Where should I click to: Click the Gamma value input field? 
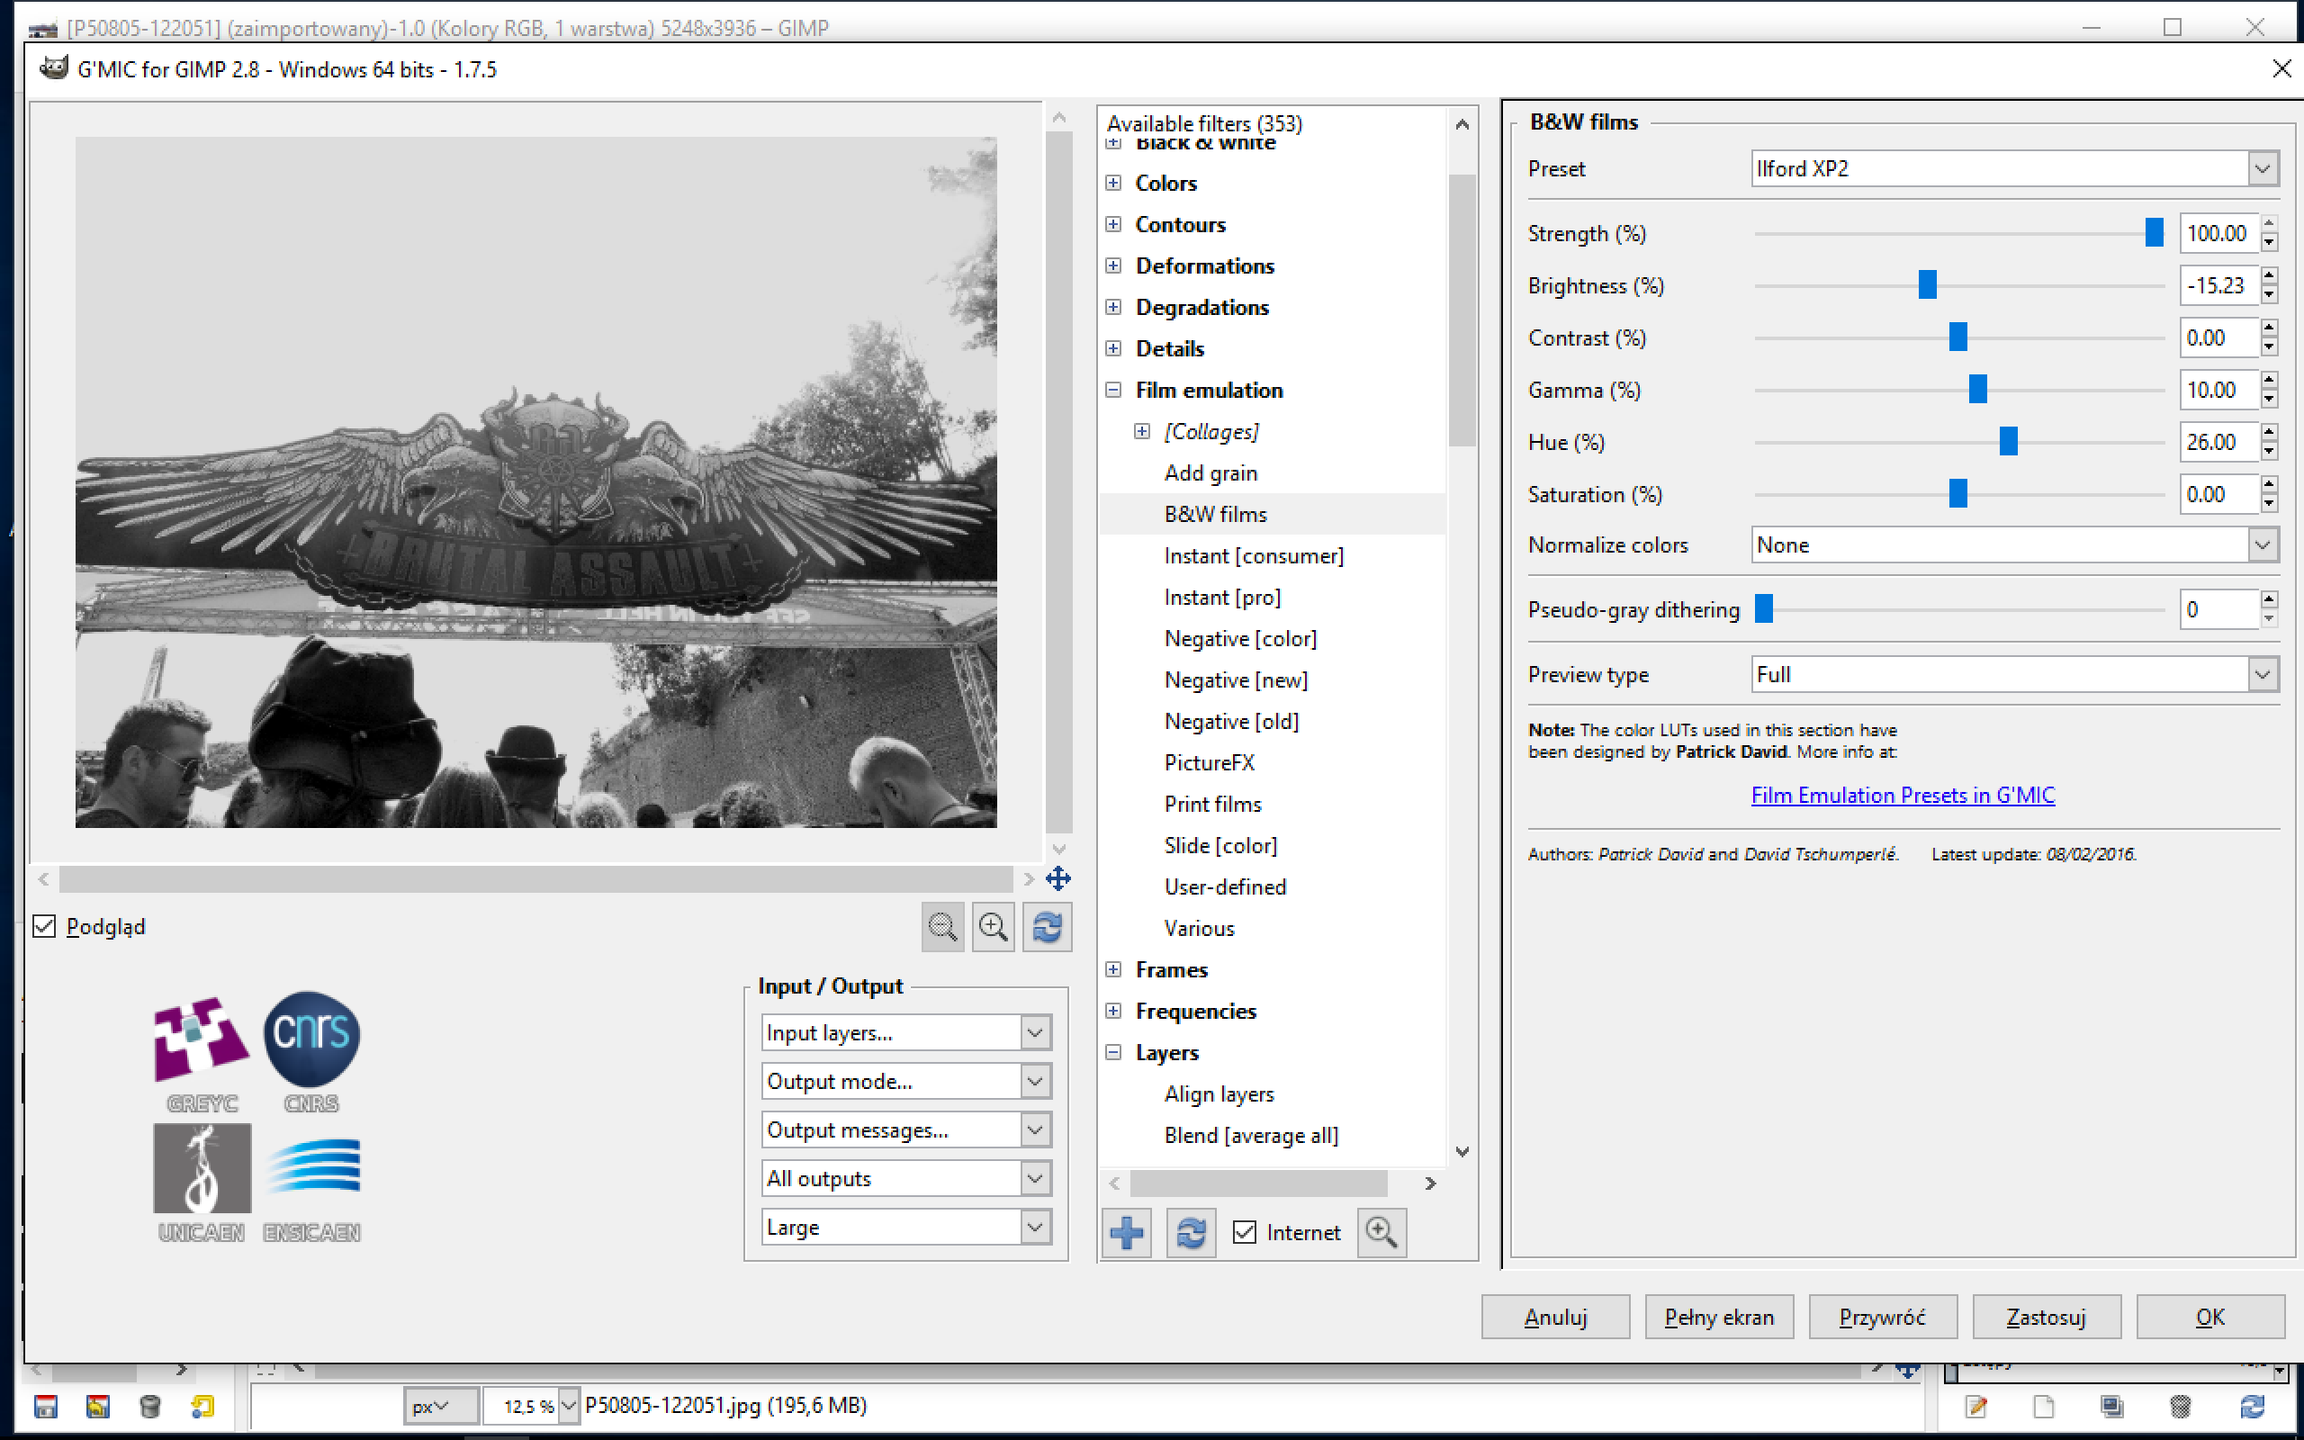[x=2219, y=390]
